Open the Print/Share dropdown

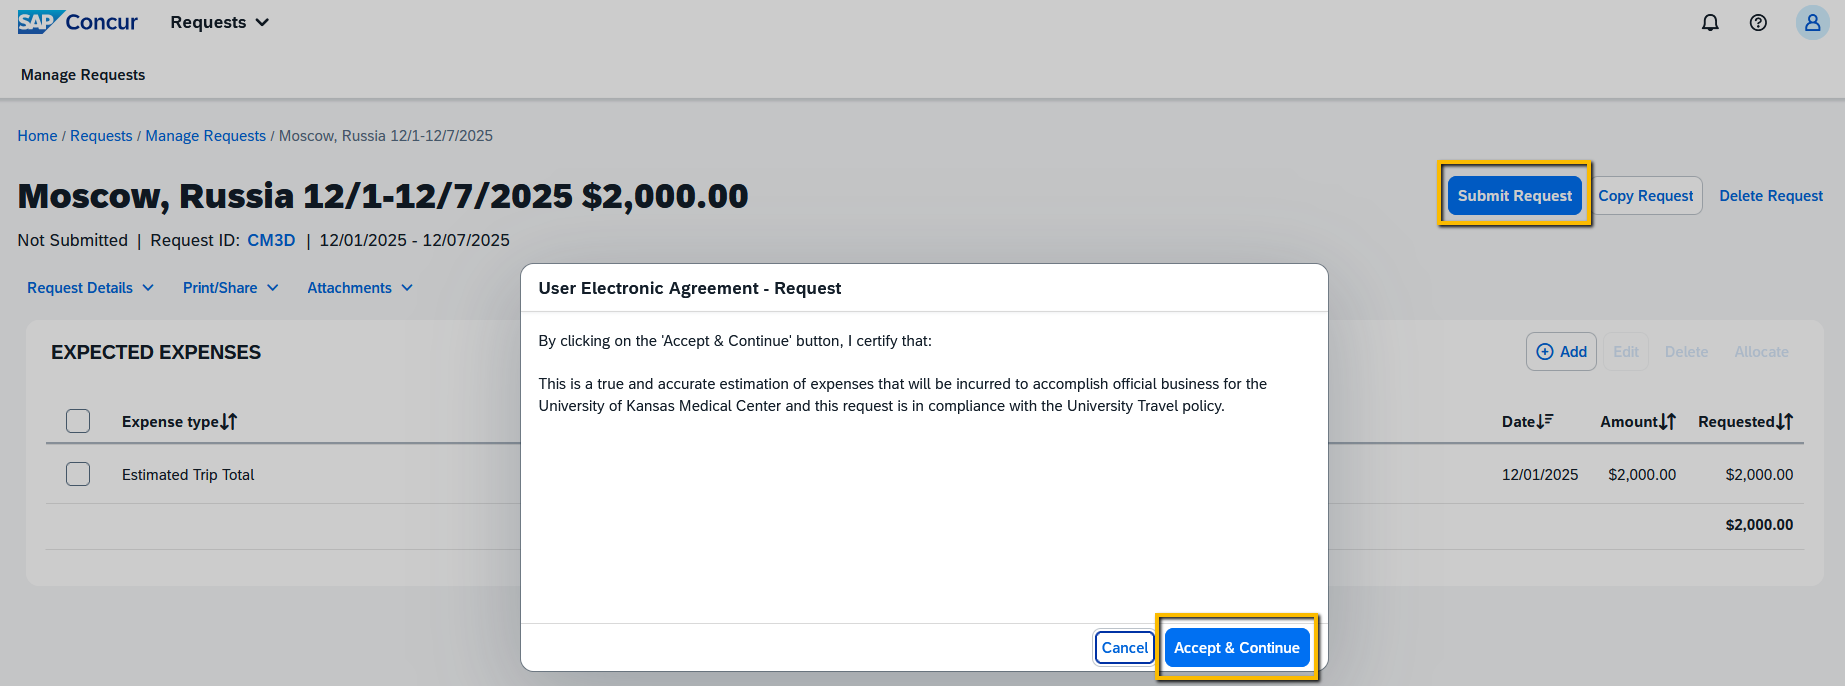pos(230,288)
